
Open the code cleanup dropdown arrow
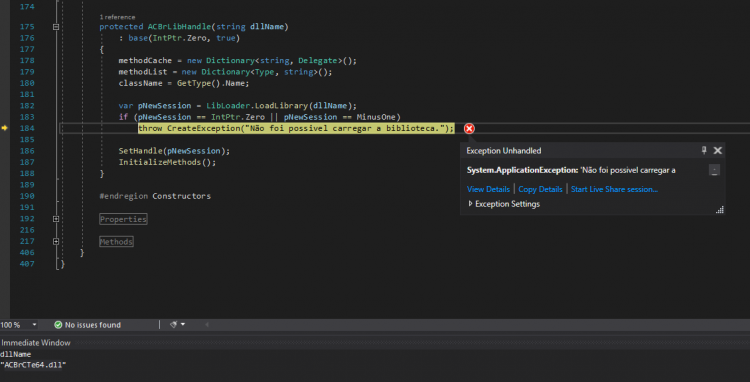[x=183, y=325]
